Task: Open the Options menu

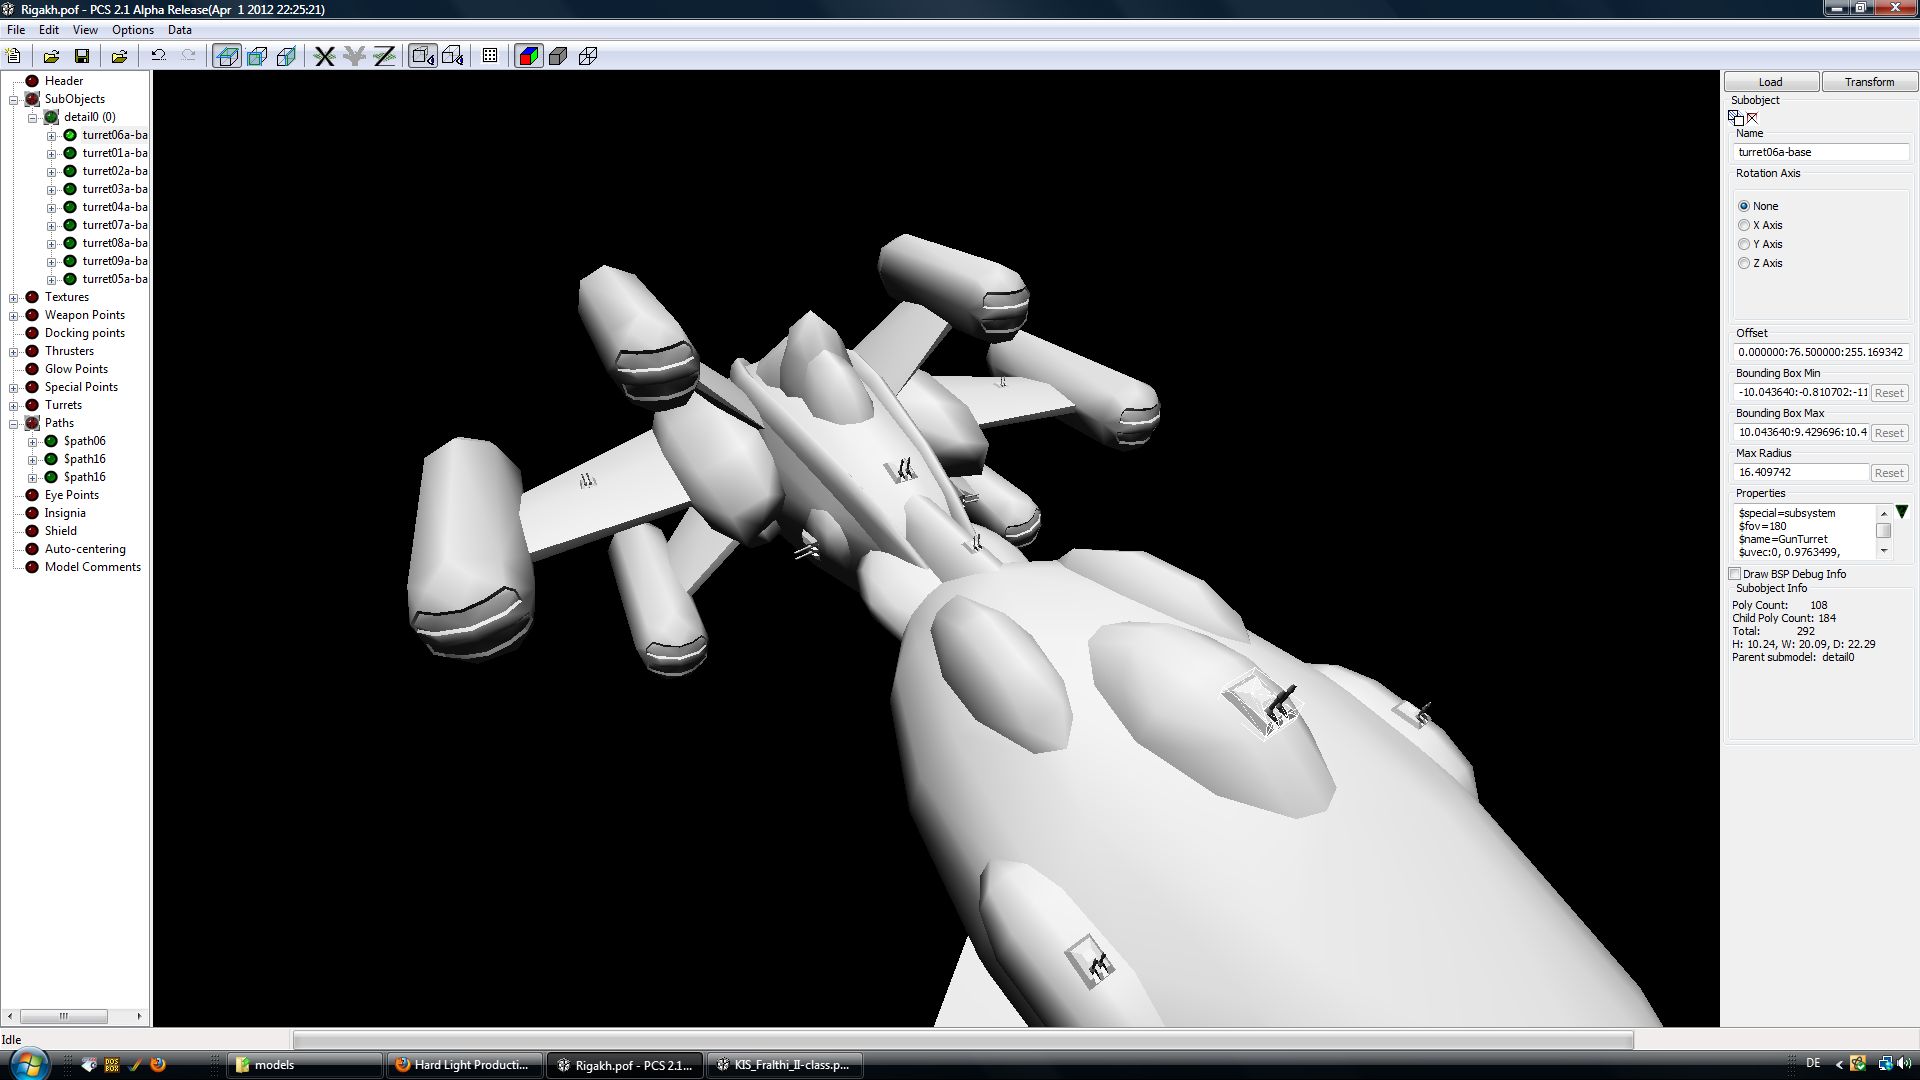Action: (132, 30)
